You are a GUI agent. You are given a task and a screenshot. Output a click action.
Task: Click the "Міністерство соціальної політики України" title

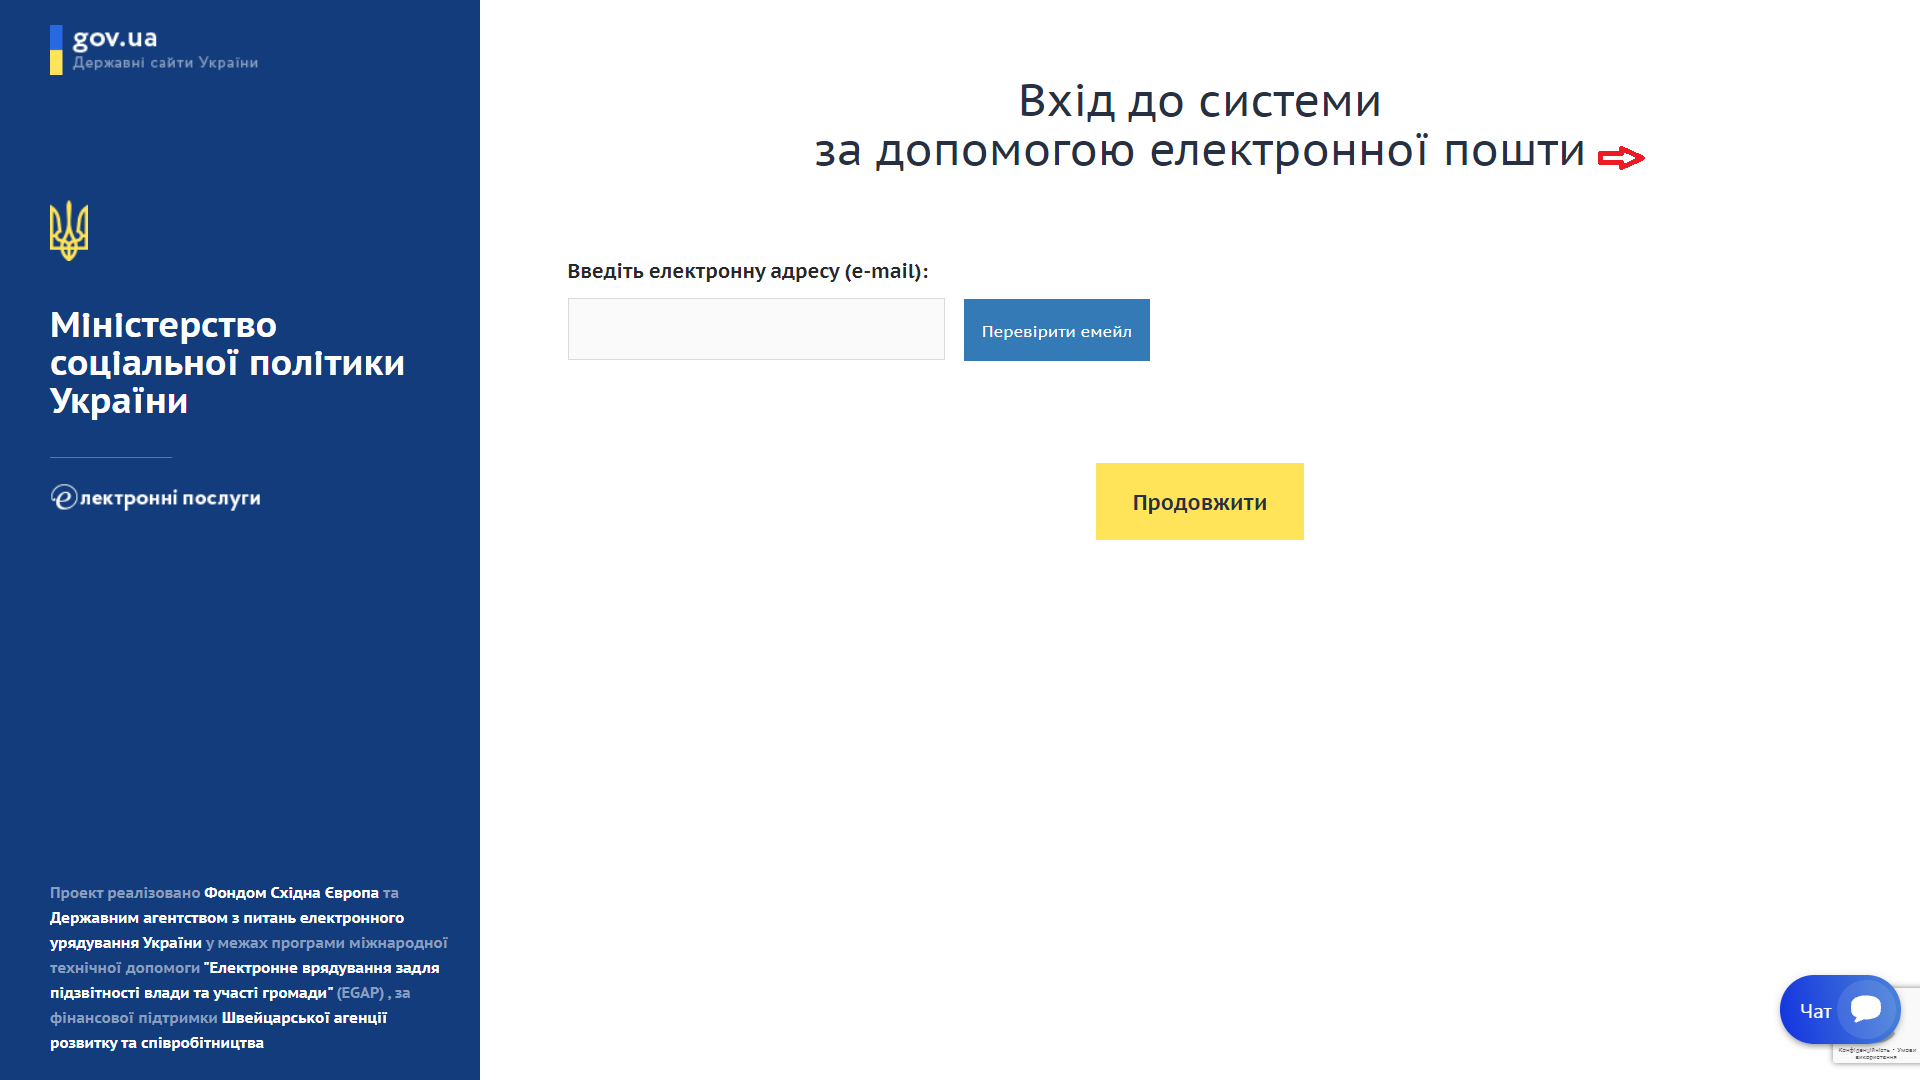(x=227, y=362)
